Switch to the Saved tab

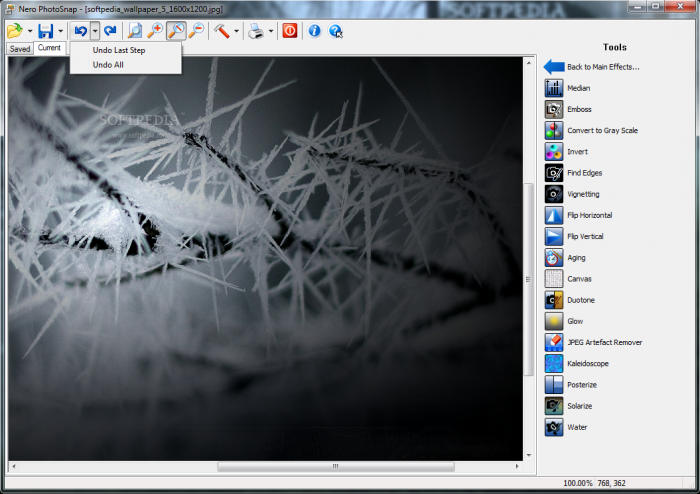(20, 49)
